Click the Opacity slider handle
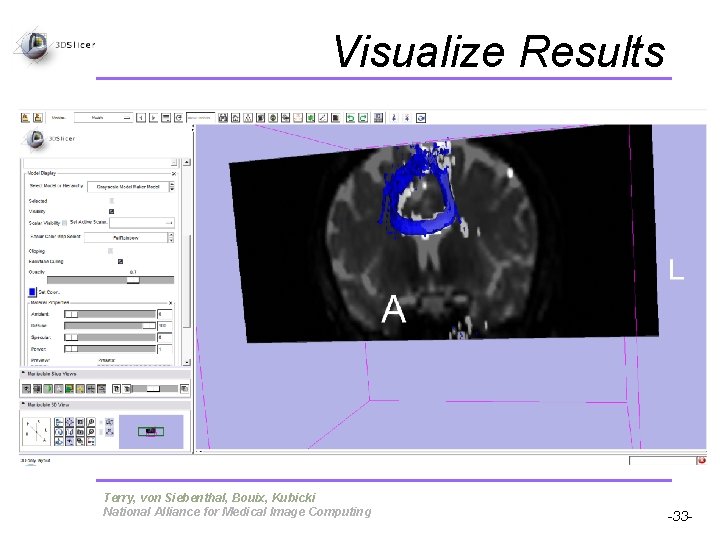The height and width of the screenshot is (540, 720). point(133,280)
